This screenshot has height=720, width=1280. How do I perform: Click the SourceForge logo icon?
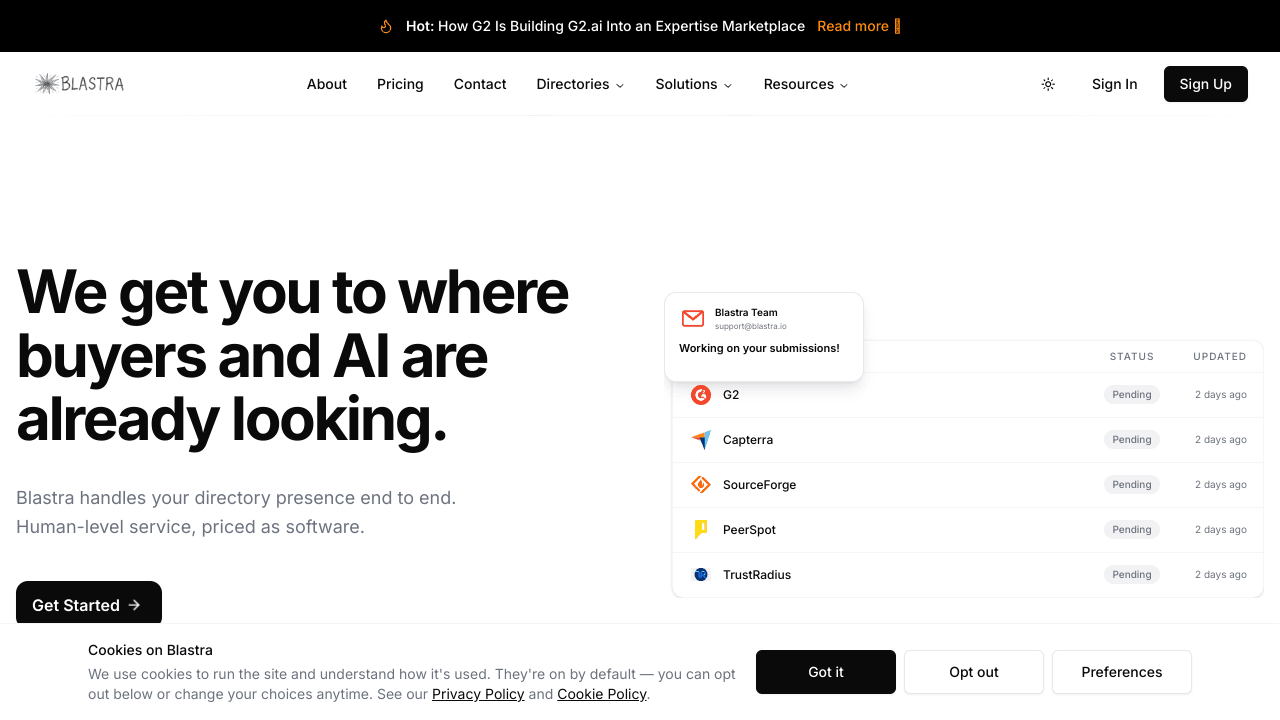701,485
